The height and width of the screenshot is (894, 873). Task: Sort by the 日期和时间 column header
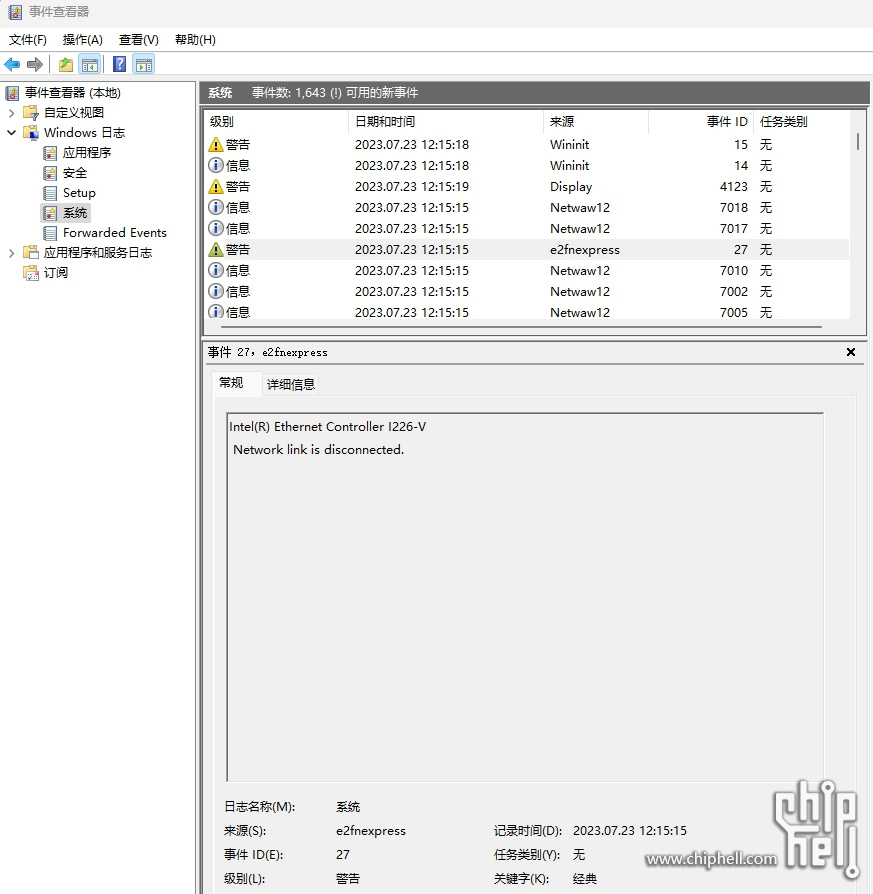[x=446, y=121]
